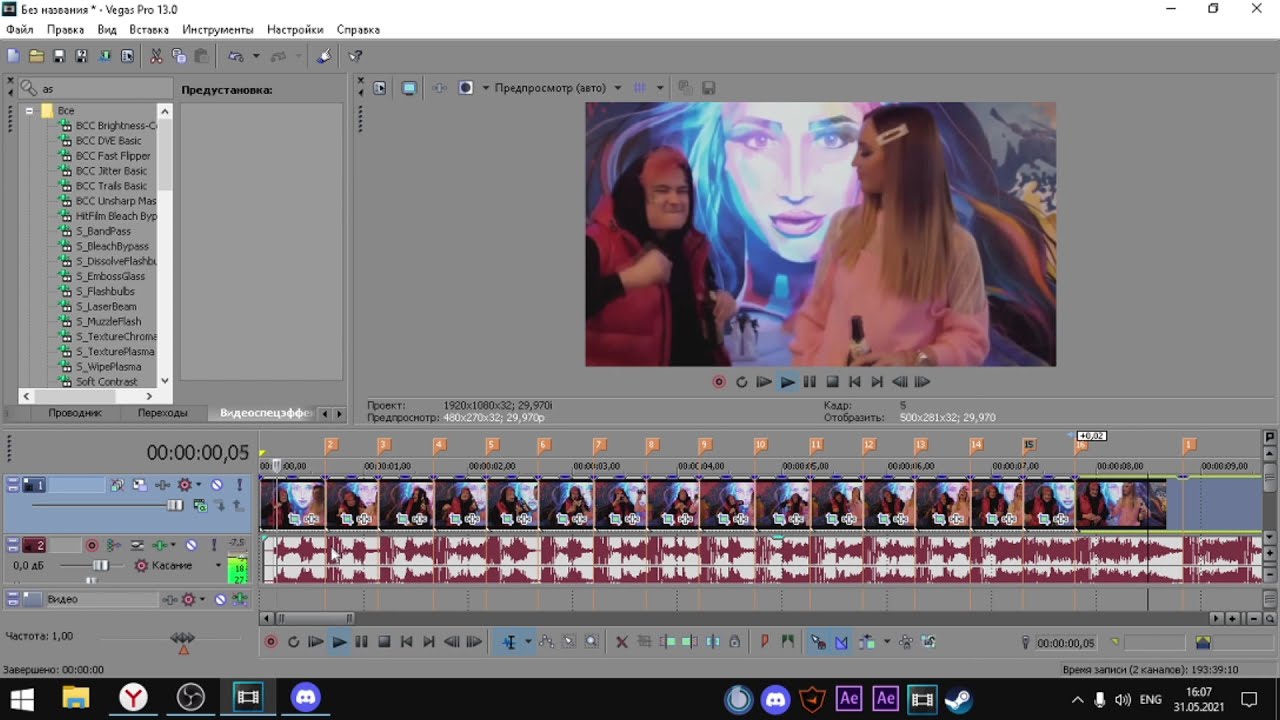
Task: Open the preview overlays grid dropdown arrow
Action: pos(660,88)
